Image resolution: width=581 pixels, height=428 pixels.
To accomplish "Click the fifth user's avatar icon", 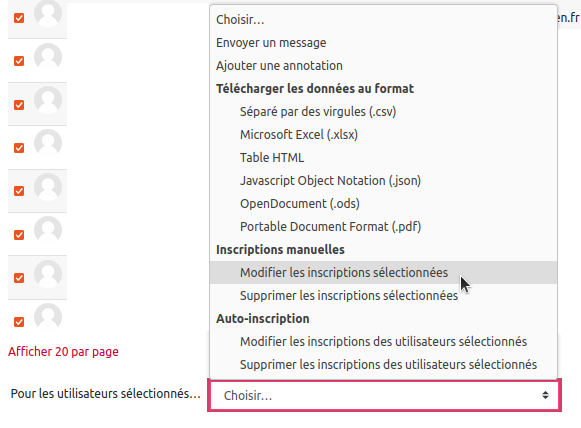I will (x=48, y=187).
